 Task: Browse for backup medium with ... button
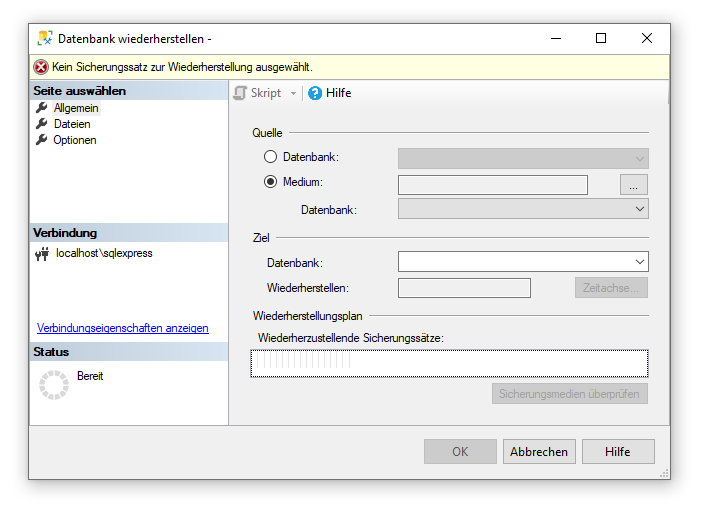(633, 184)
